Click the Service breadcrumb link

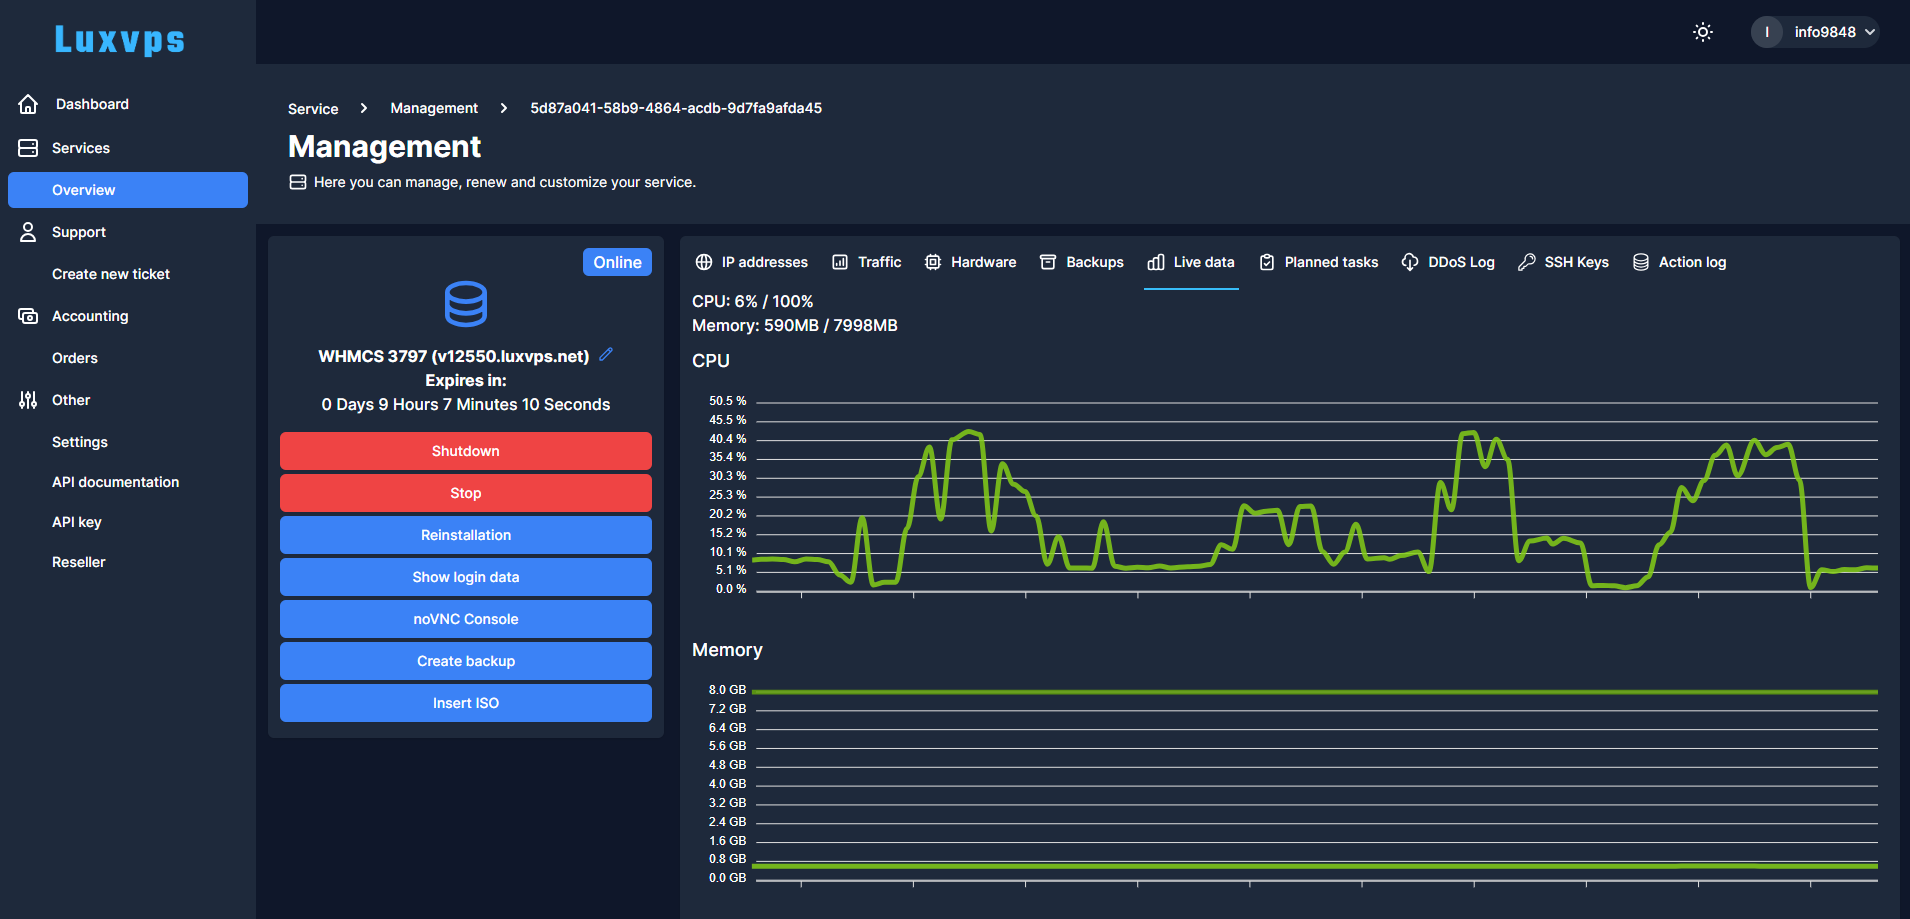pyautogui.click(x=313, y=109)
